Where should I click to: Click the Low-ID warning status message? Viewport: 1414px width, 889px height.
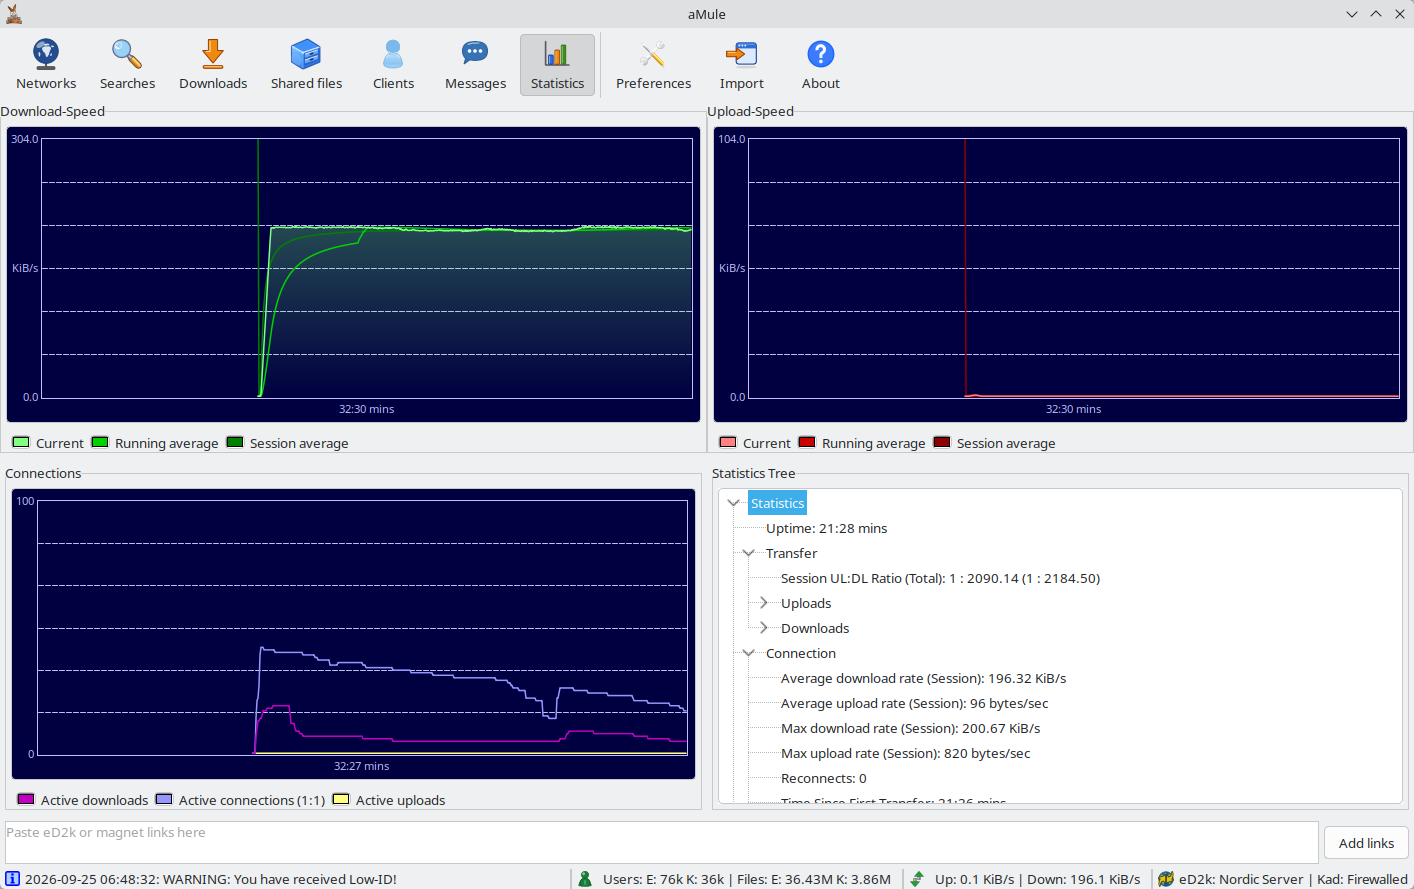211,879
